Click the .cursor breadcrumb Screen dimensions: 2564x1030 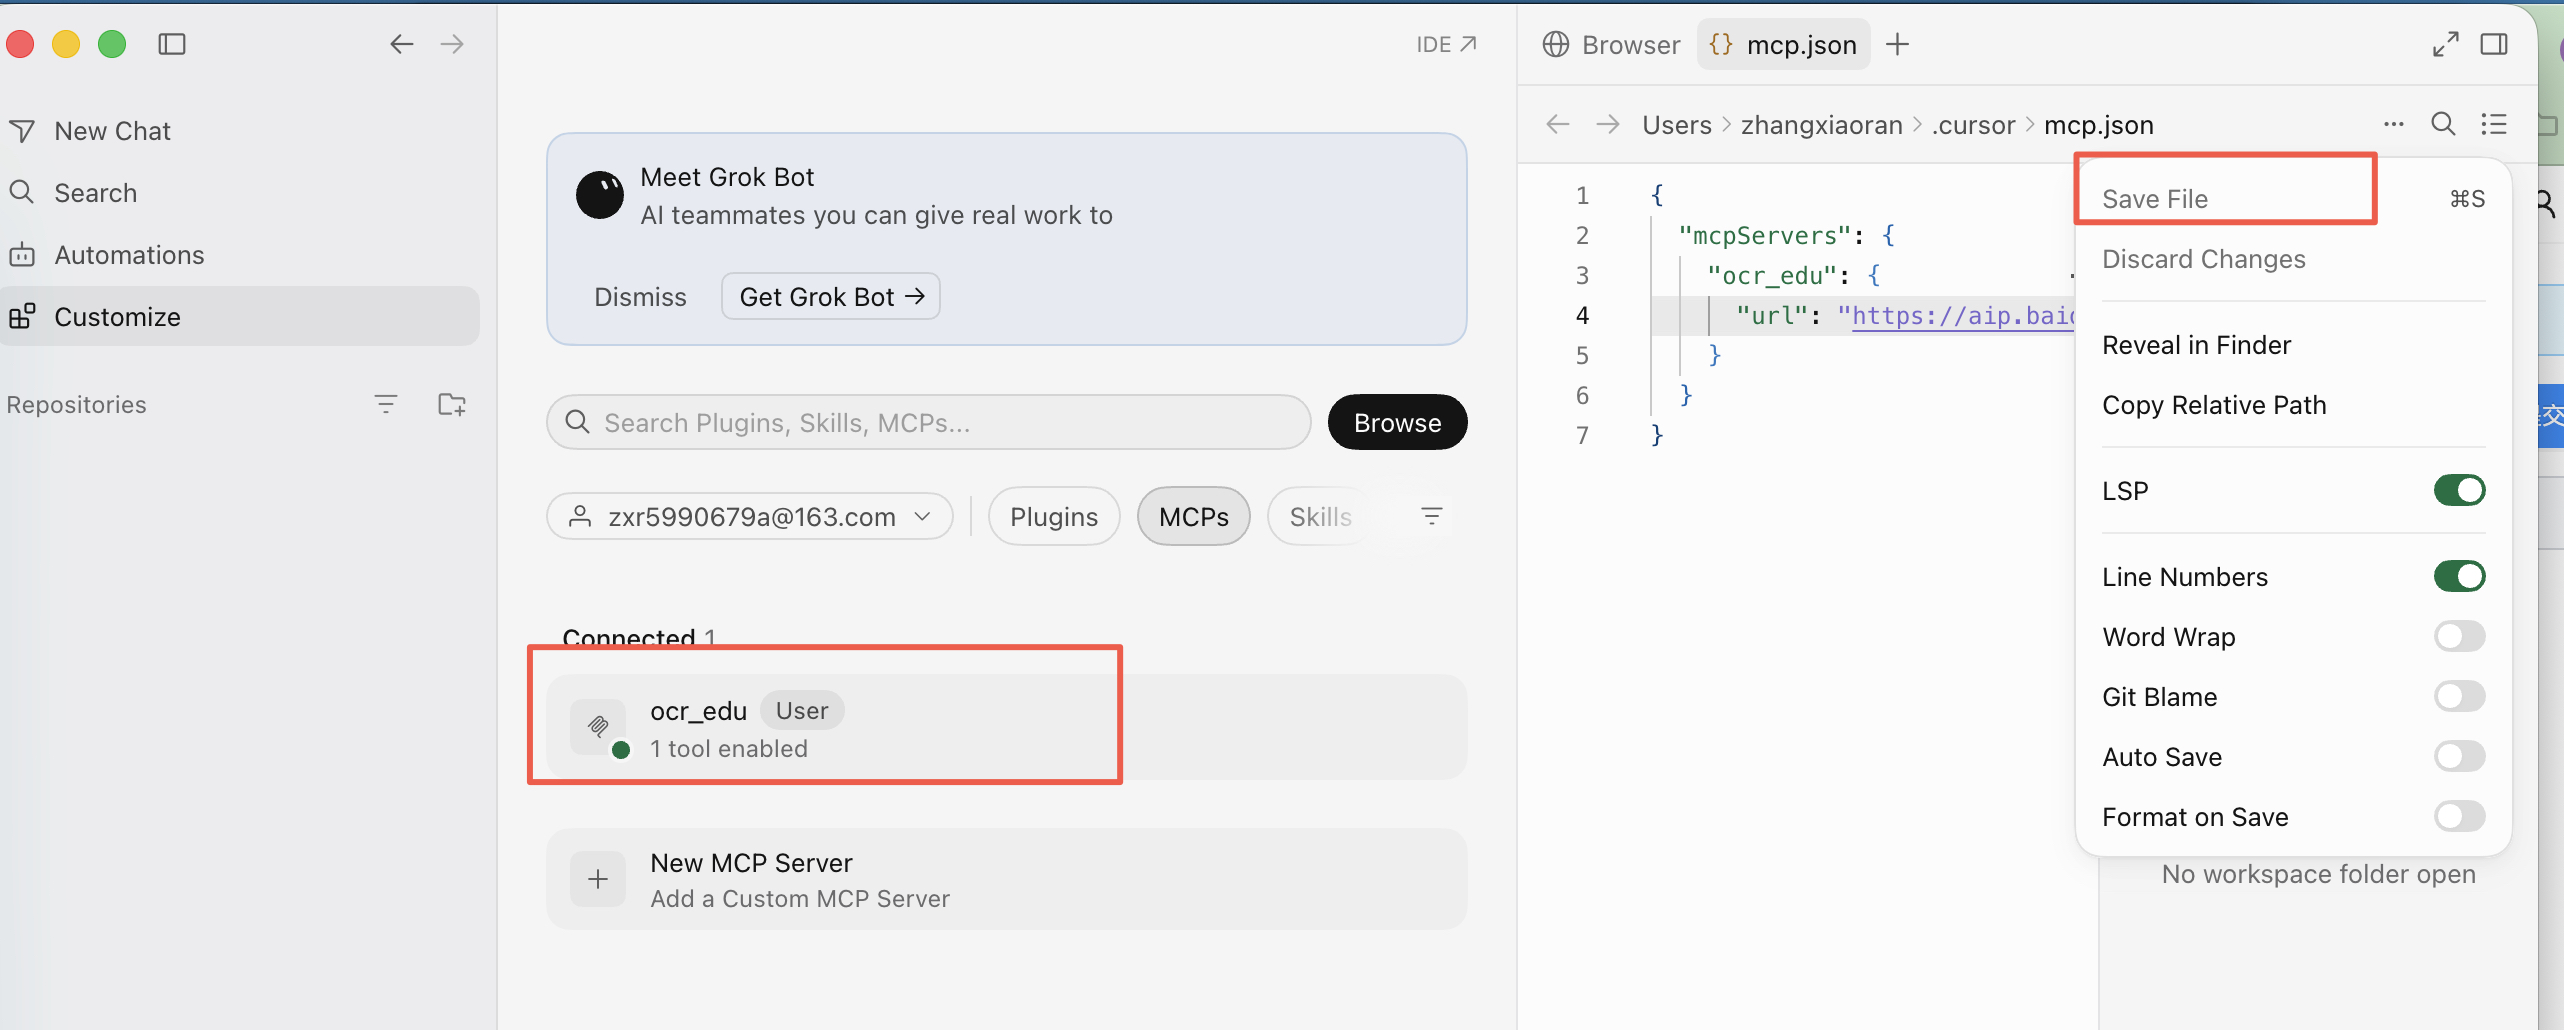(1974, 126)
